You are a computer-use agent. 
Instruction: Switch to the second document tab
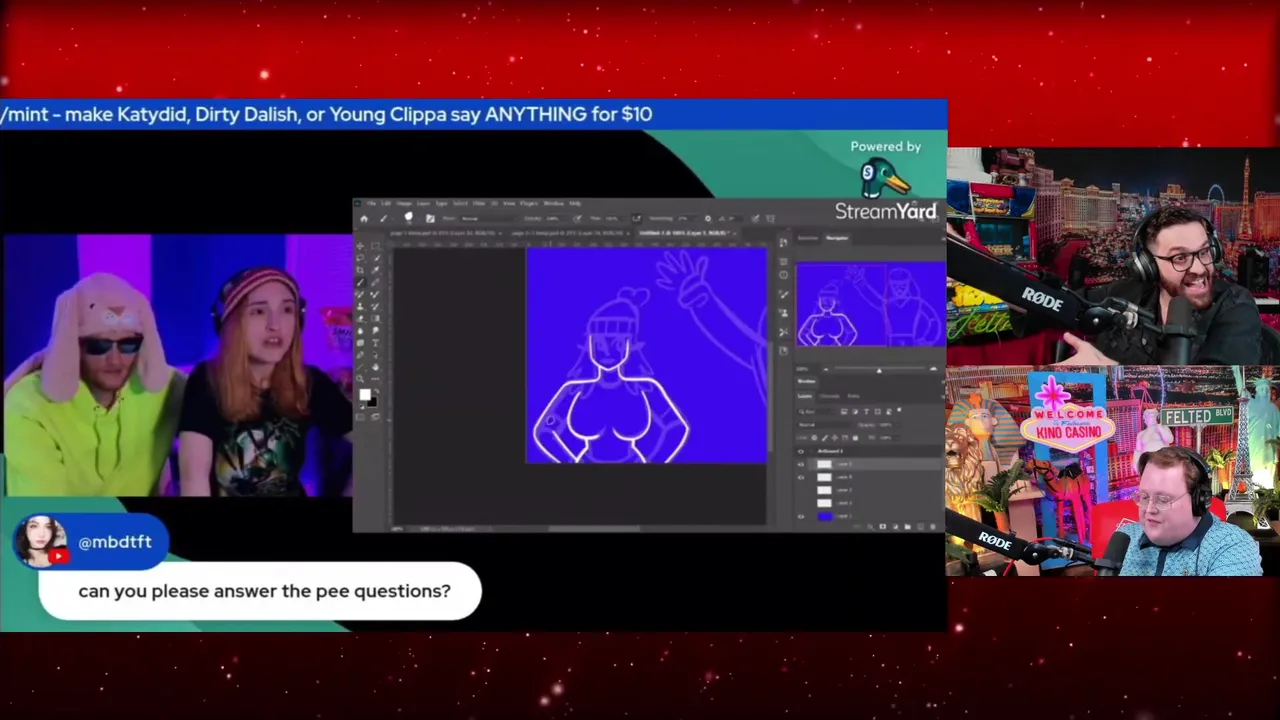569,233
